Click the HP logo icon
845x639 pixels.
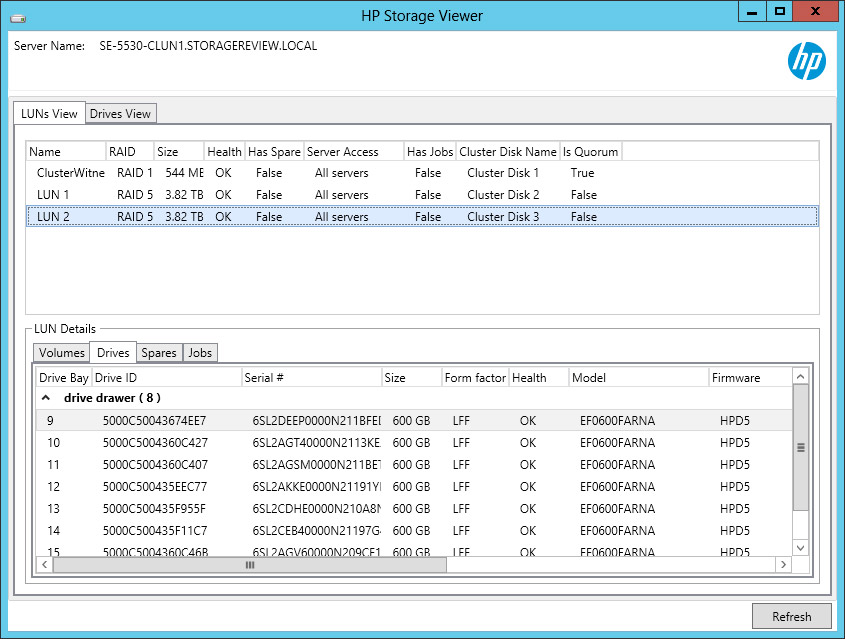coord(806,61)
